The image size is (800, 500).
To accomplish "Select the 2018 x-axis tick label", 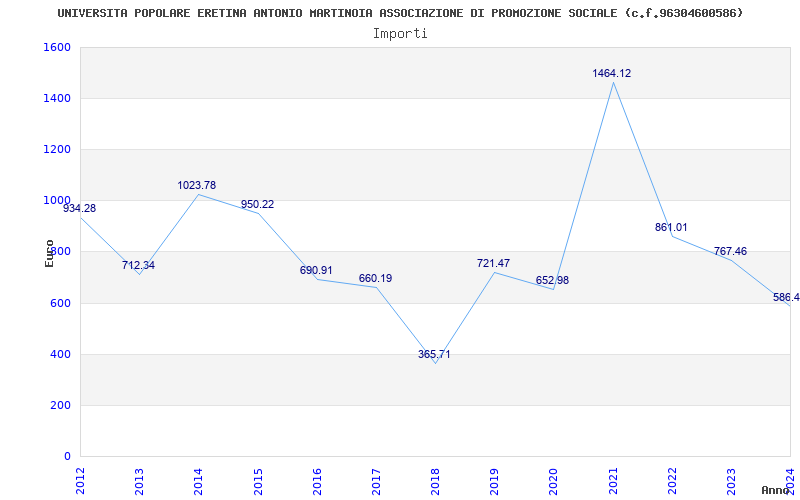I will click(435, 481).
